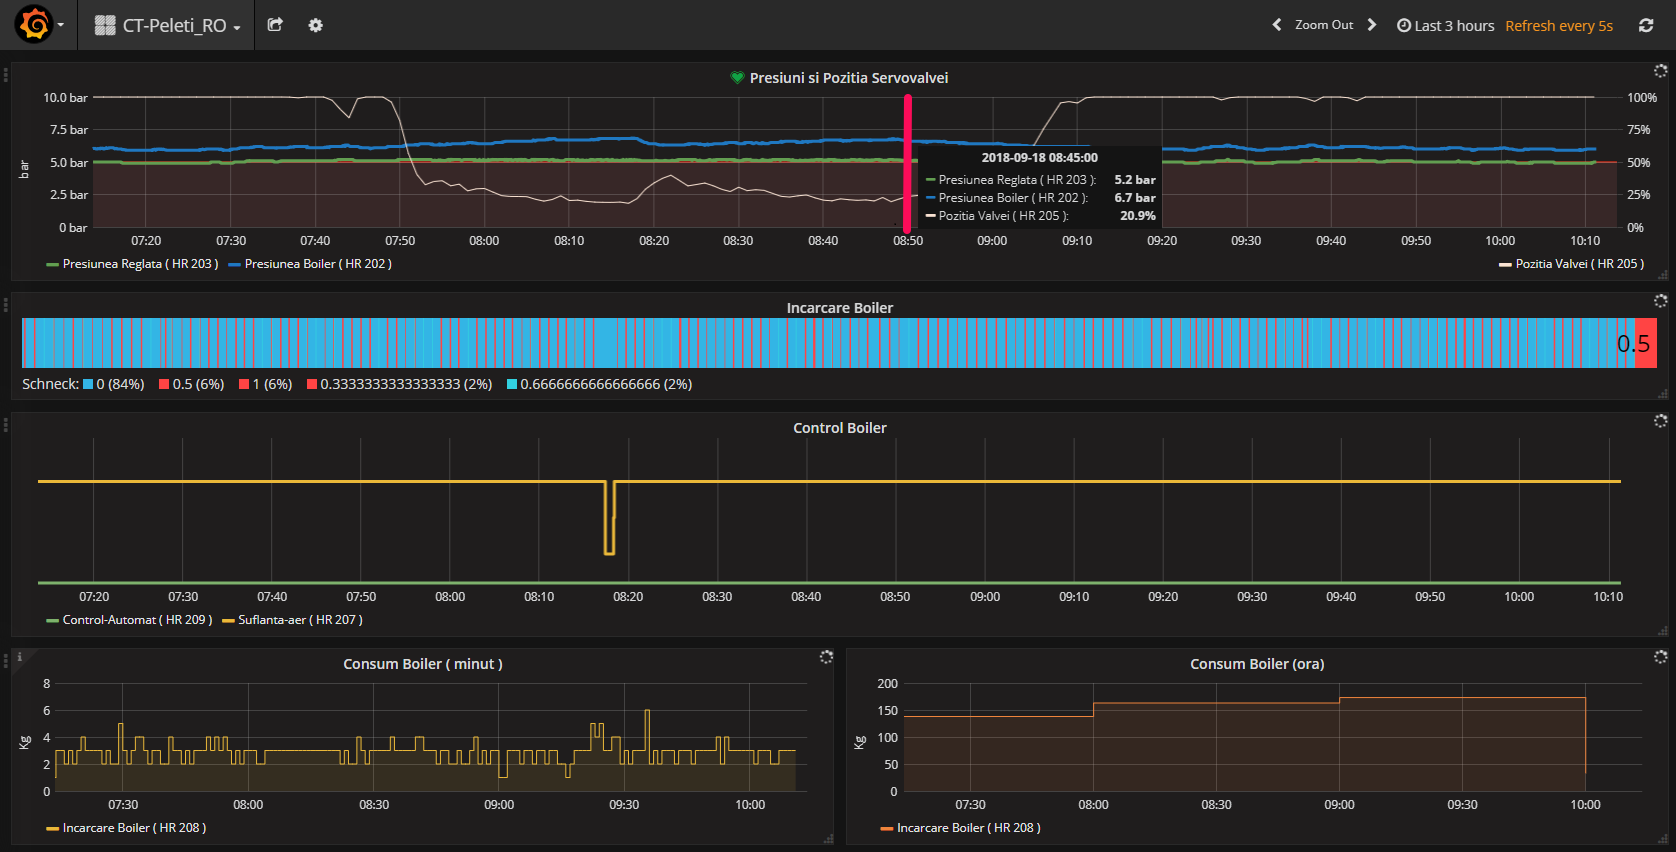Click the Zoom Out button

[1324, 25]
